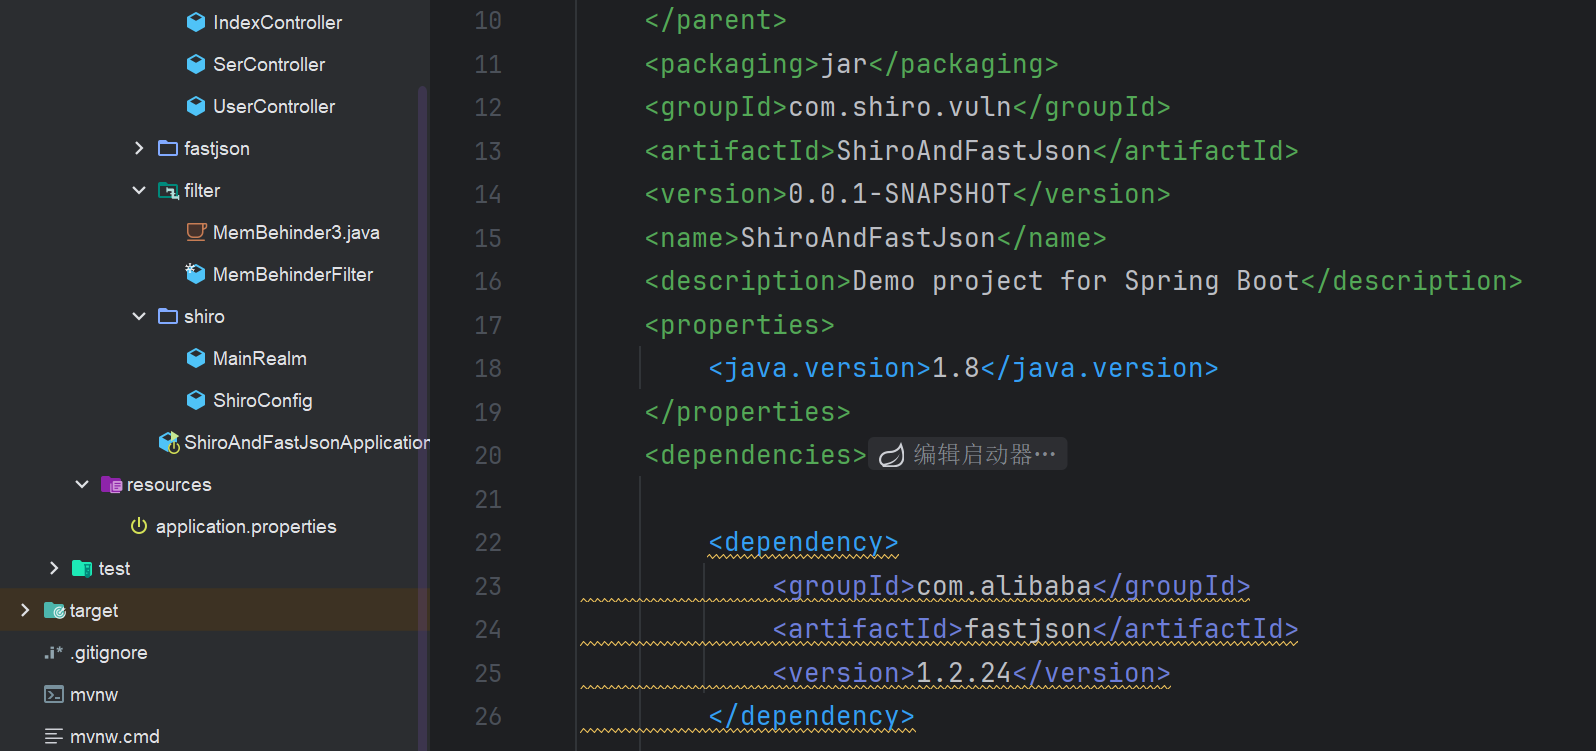The image size is (1596, 751).
Task: Select UserController in the project tree
Action: point(273,106)
